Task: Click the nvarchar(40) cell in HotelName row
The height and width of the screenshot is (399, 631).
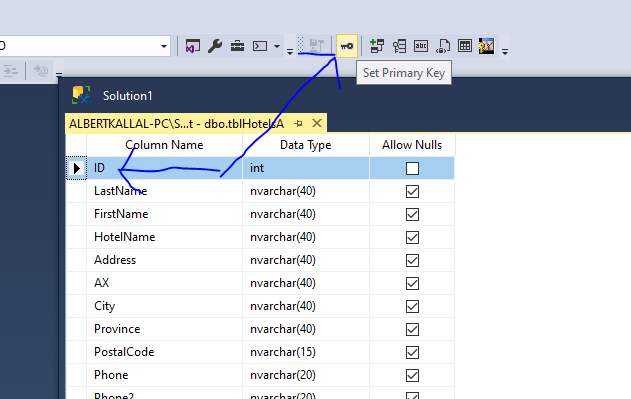Action: click(306, 237)
